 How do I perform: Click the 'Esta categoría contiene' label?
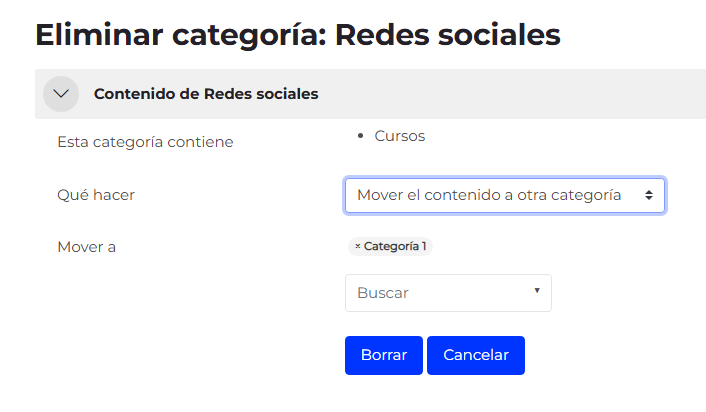tap(145, 142)
